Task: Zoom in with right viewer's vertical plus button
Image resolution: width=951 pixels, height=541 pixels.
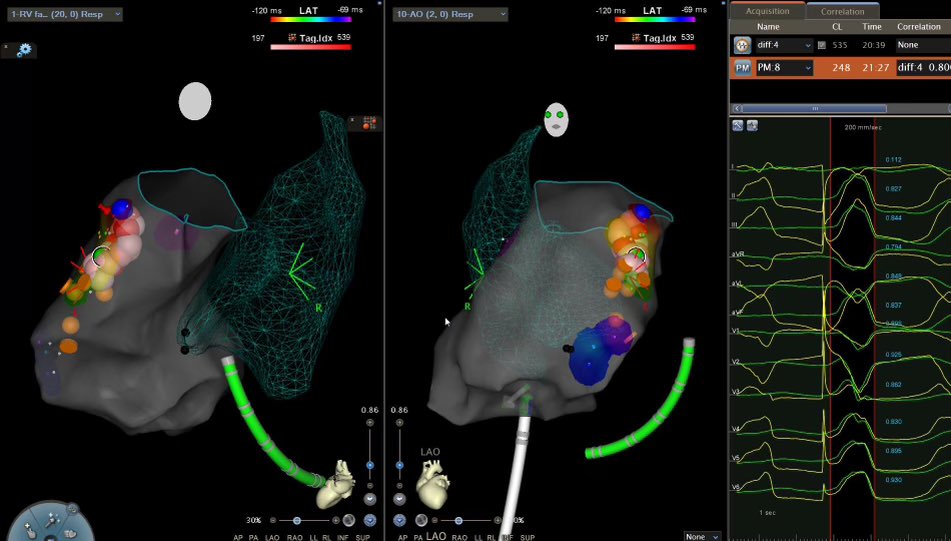Action: [400, 423]
